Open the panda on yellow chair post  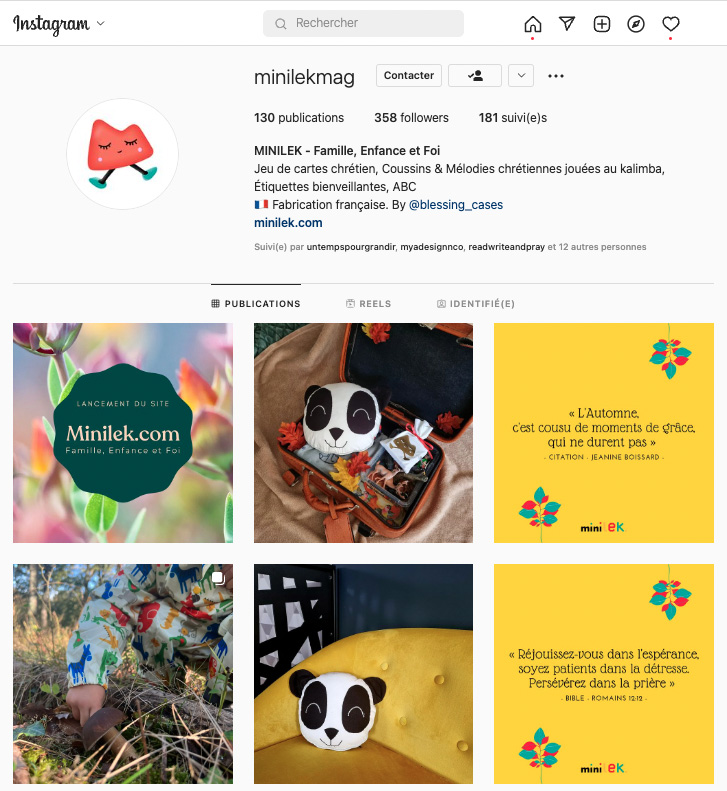pos(363,673)
